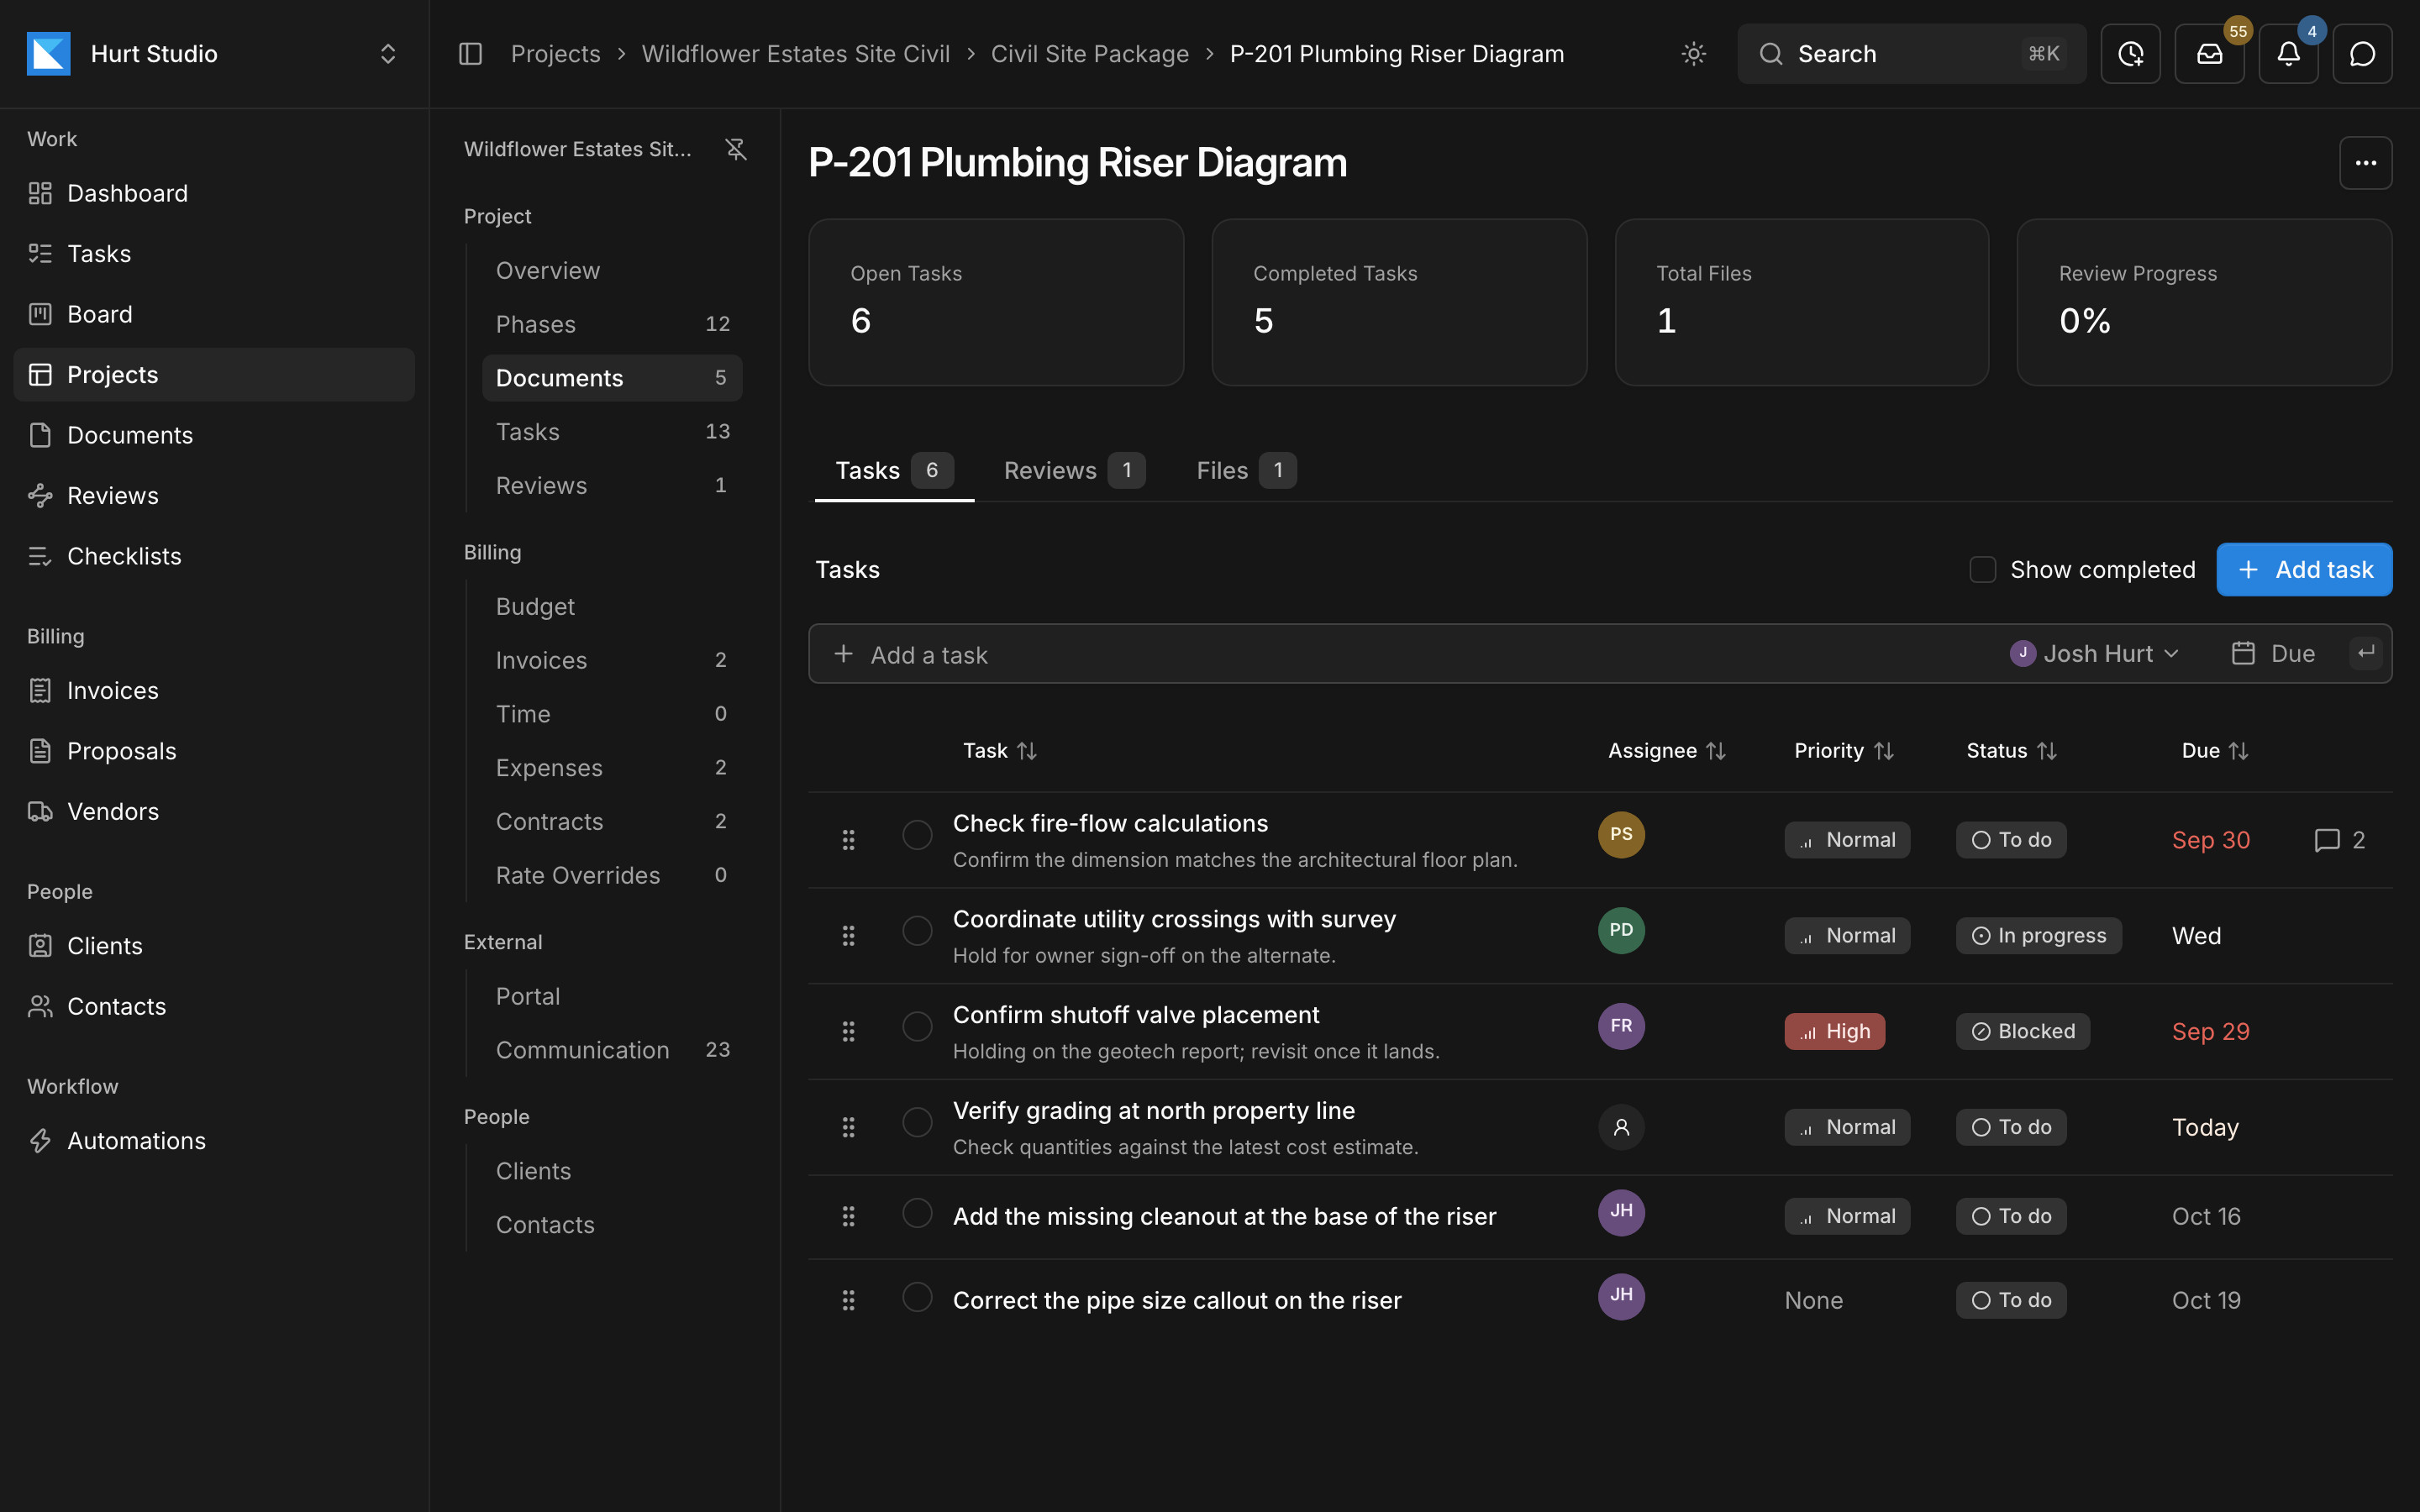Open the three-dot menu for the document
This screenshot has height=1512, width=2420.
2365,163
